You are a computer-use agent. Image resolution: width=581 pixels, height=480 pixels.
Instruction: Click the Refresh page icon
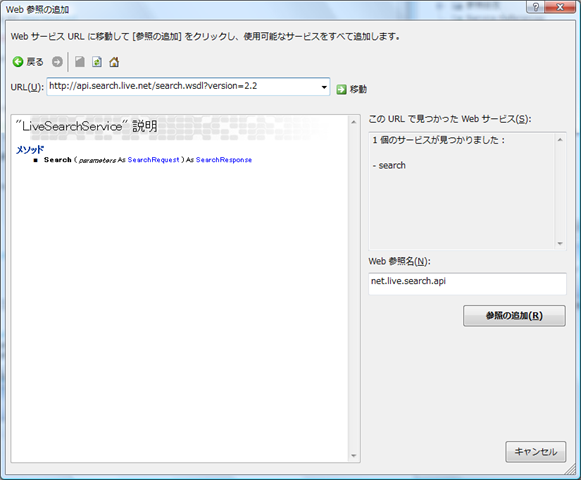pyautogui.click(x=97, y=62)
